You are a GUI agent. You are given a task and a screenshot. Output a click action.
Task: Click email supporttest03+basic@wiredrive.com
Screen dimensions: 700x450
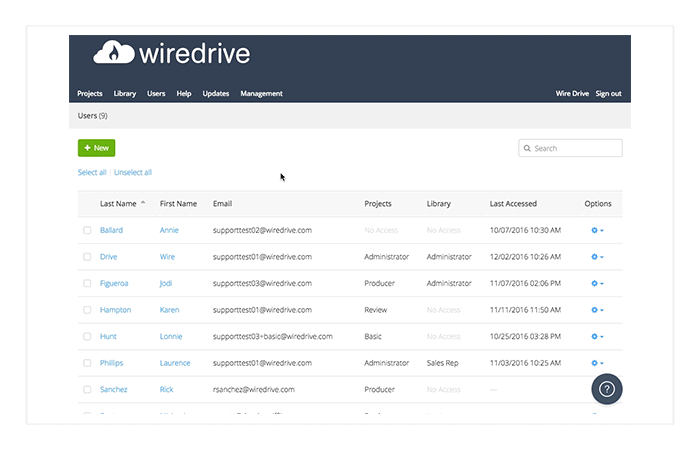click(x=272, y=337)
